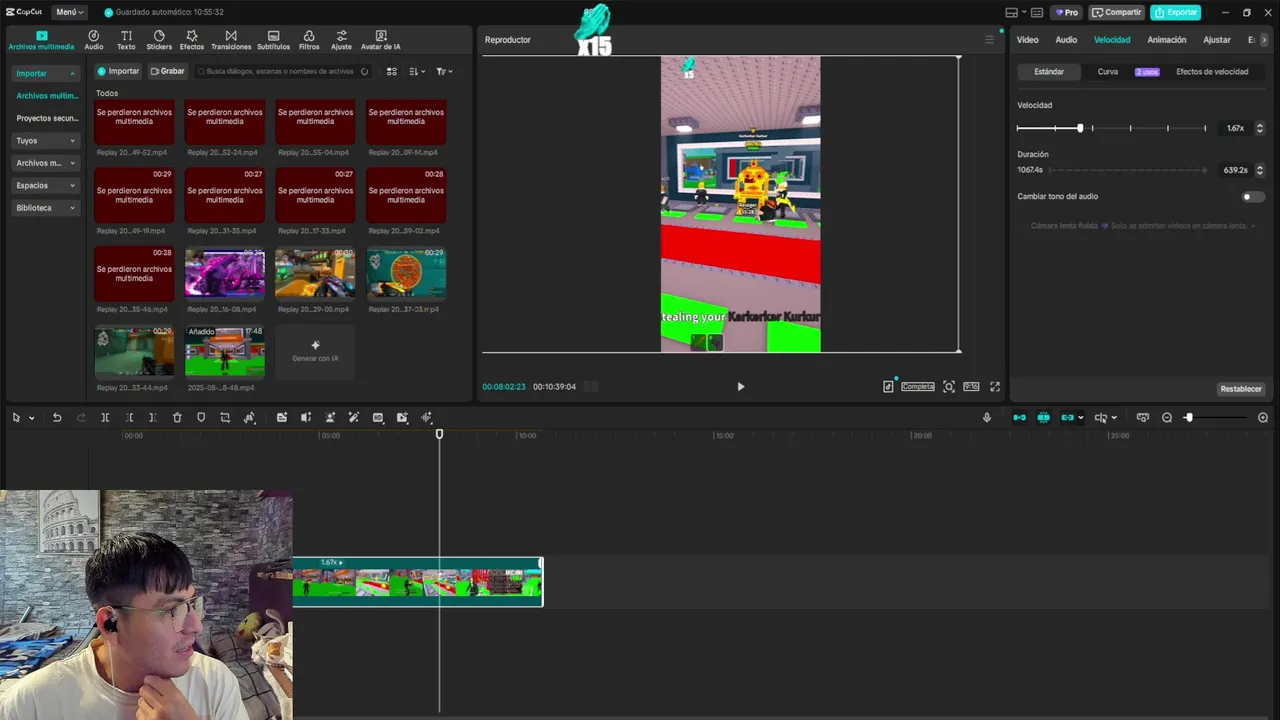This screenshot has width=1280, height=720.
Task: Increase the Velocidad value stepper
Action: [1260, 125]
